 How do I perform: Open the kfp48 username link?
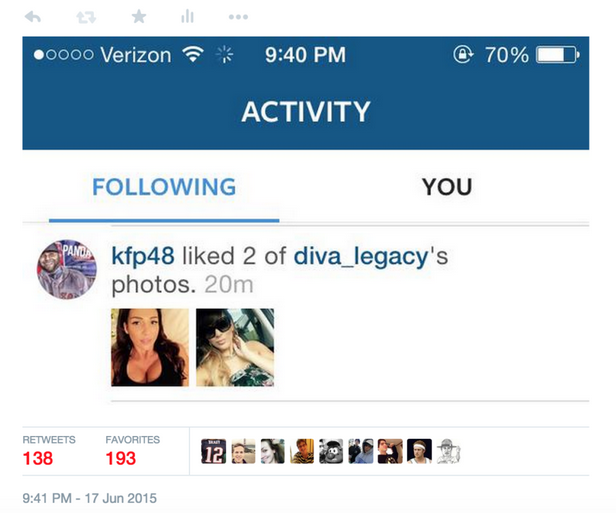[143, 256]
